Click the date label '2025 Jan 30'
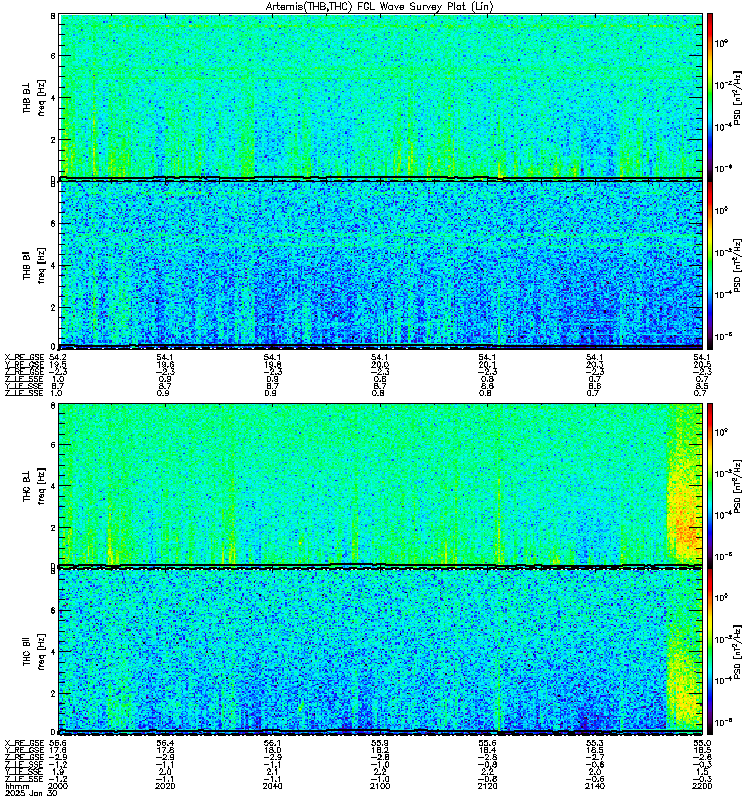Screen dimensions: 750x800 tap(31, 793)
